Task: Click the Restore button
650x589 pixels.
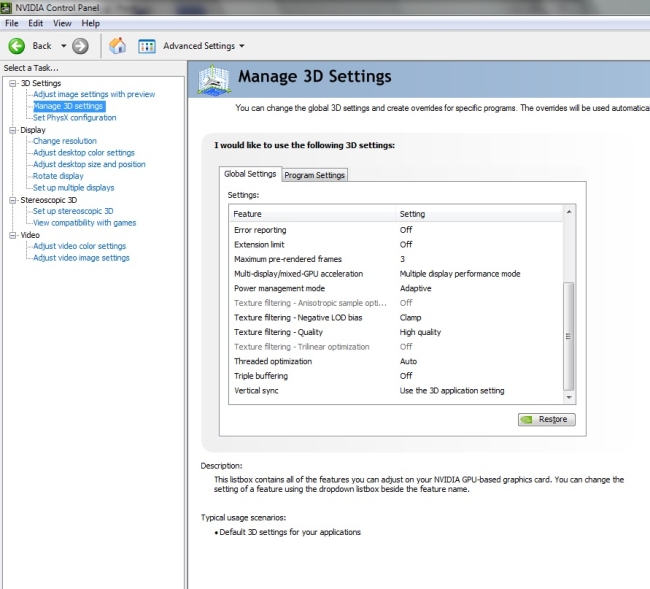Action: click(x=546, y=419)
